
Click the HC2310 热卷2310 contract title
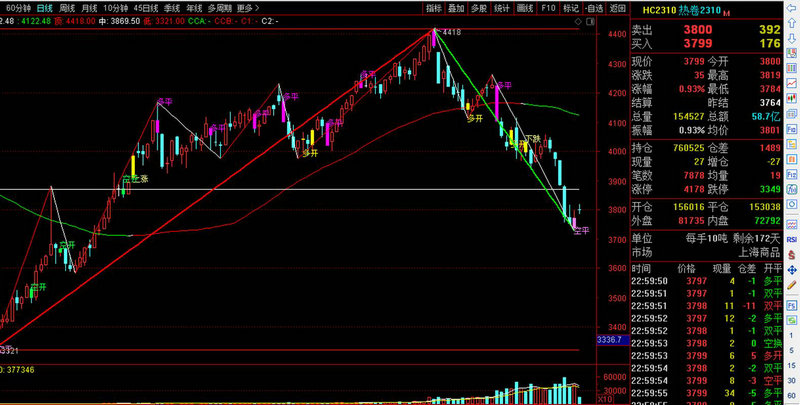click(684, 9)
